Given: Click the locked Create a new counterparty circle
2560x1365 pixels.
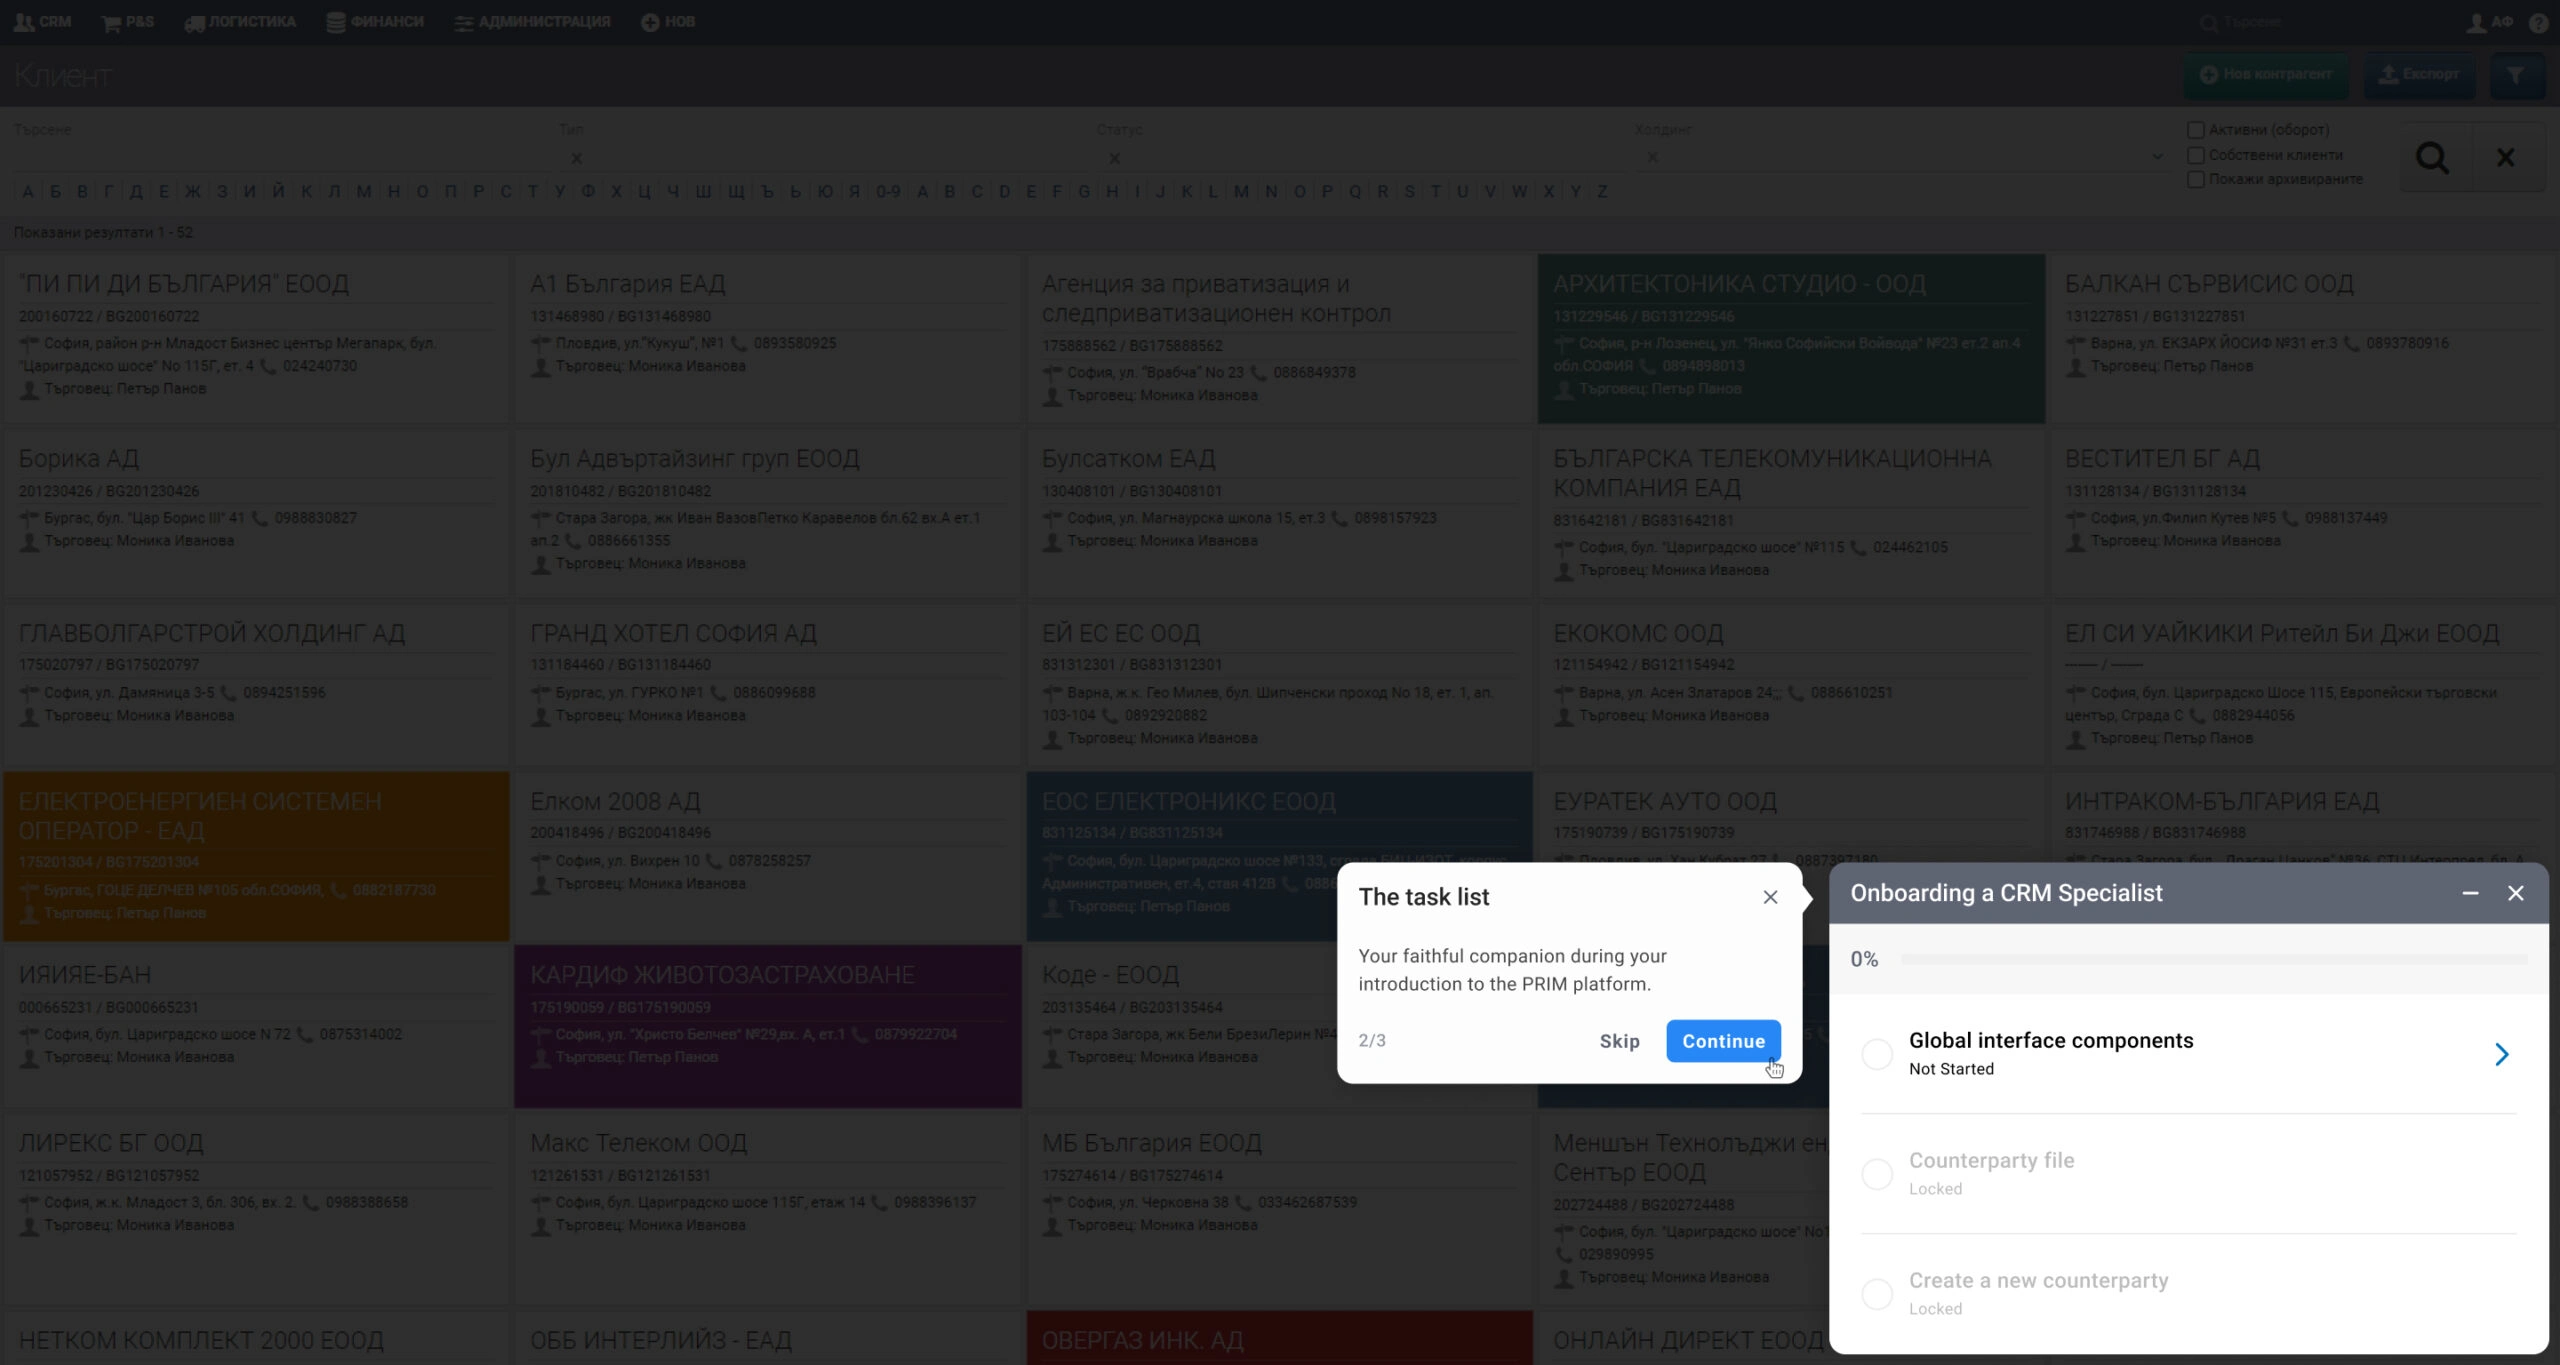Looking at the screenshot, I should coord(1876,1293).
